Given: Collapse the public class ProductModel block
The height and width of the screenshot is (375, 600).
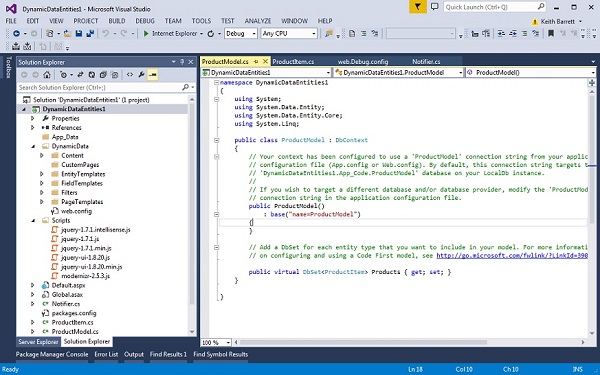Looking at the screenshot, I should point(216,140).
